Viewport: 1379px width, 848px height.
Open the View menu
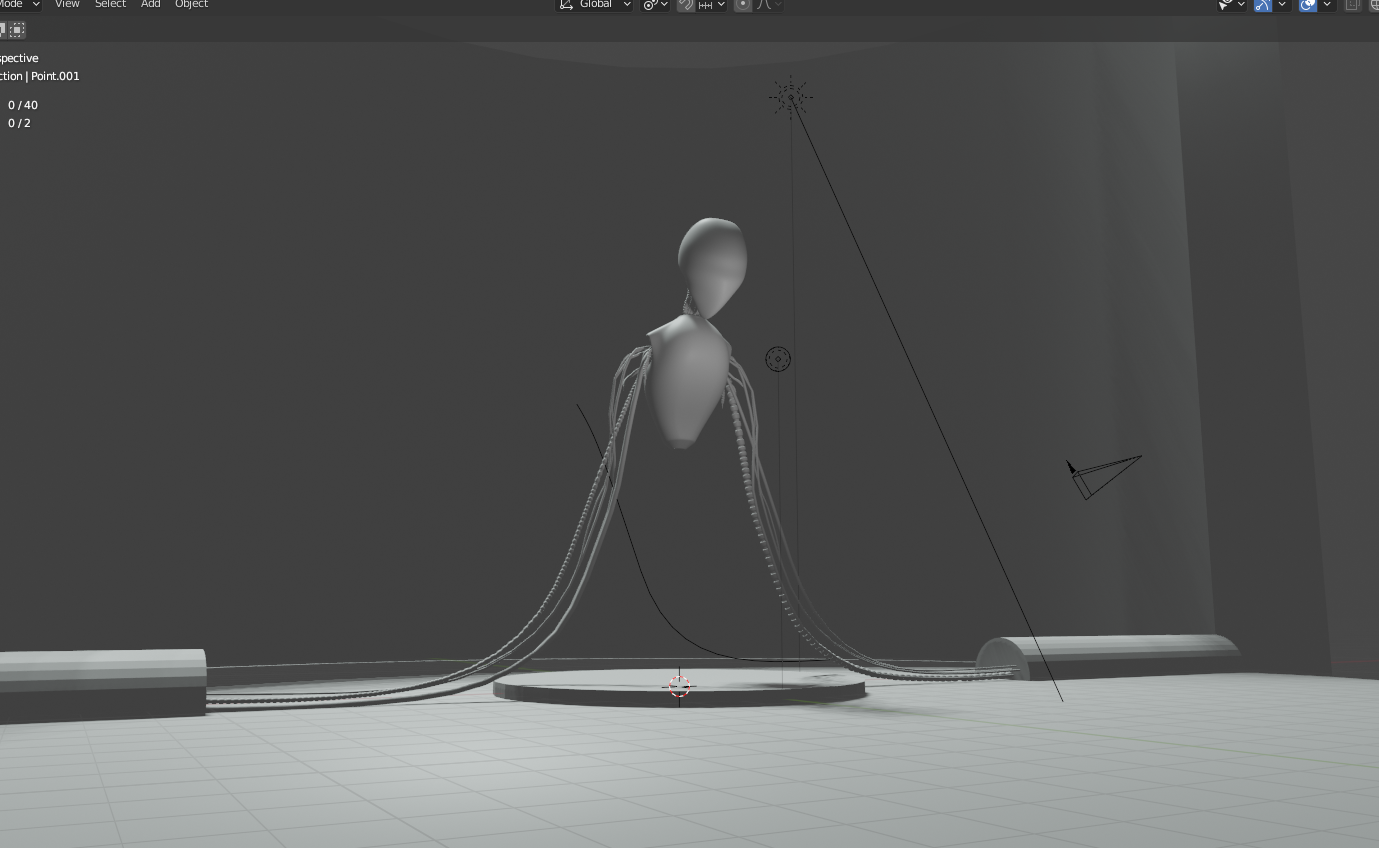click(67, 5)
